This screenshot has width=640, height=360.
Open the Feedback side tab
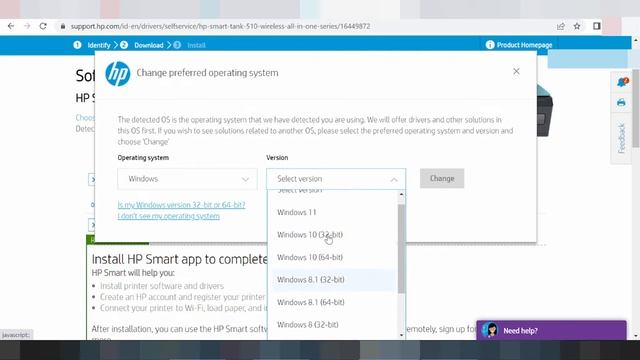(622, 138)
